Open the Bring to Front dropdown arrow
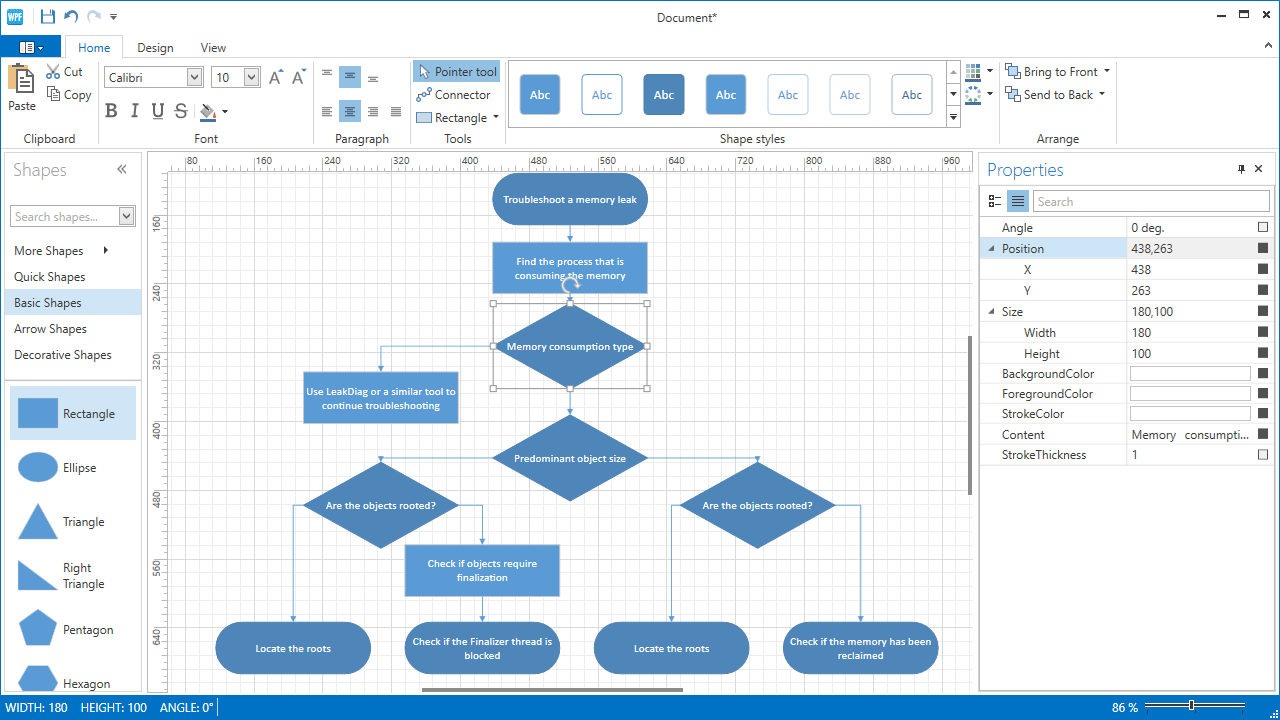The height and width of the screenshot is (720, 1280). point(1107,72)
